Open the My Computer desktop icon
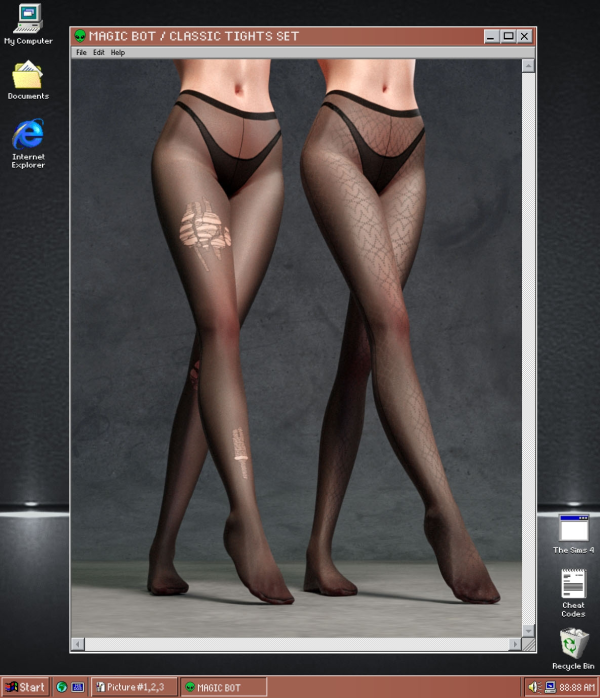 (28, 23)
